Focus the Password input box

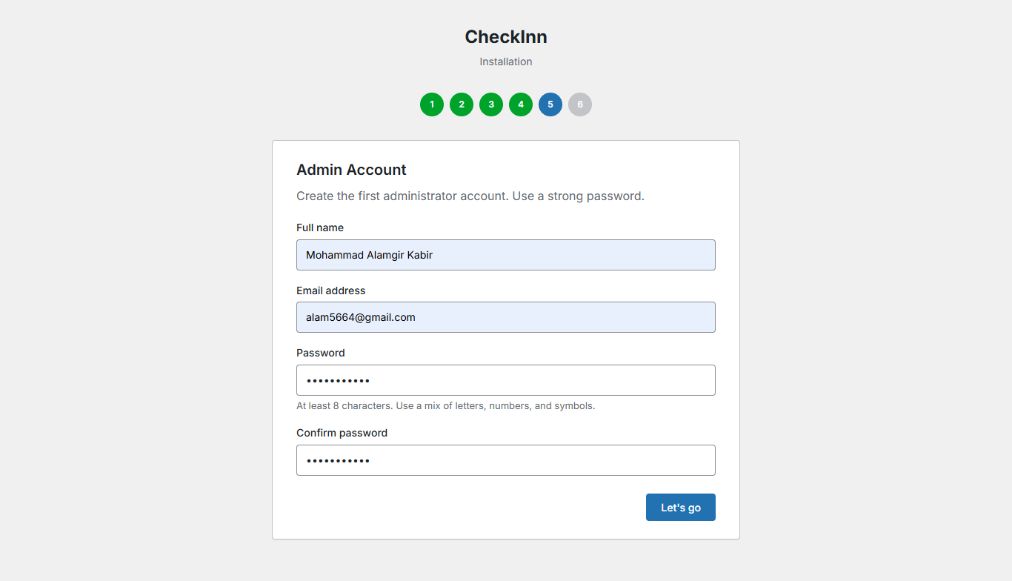tap(506, 380)
